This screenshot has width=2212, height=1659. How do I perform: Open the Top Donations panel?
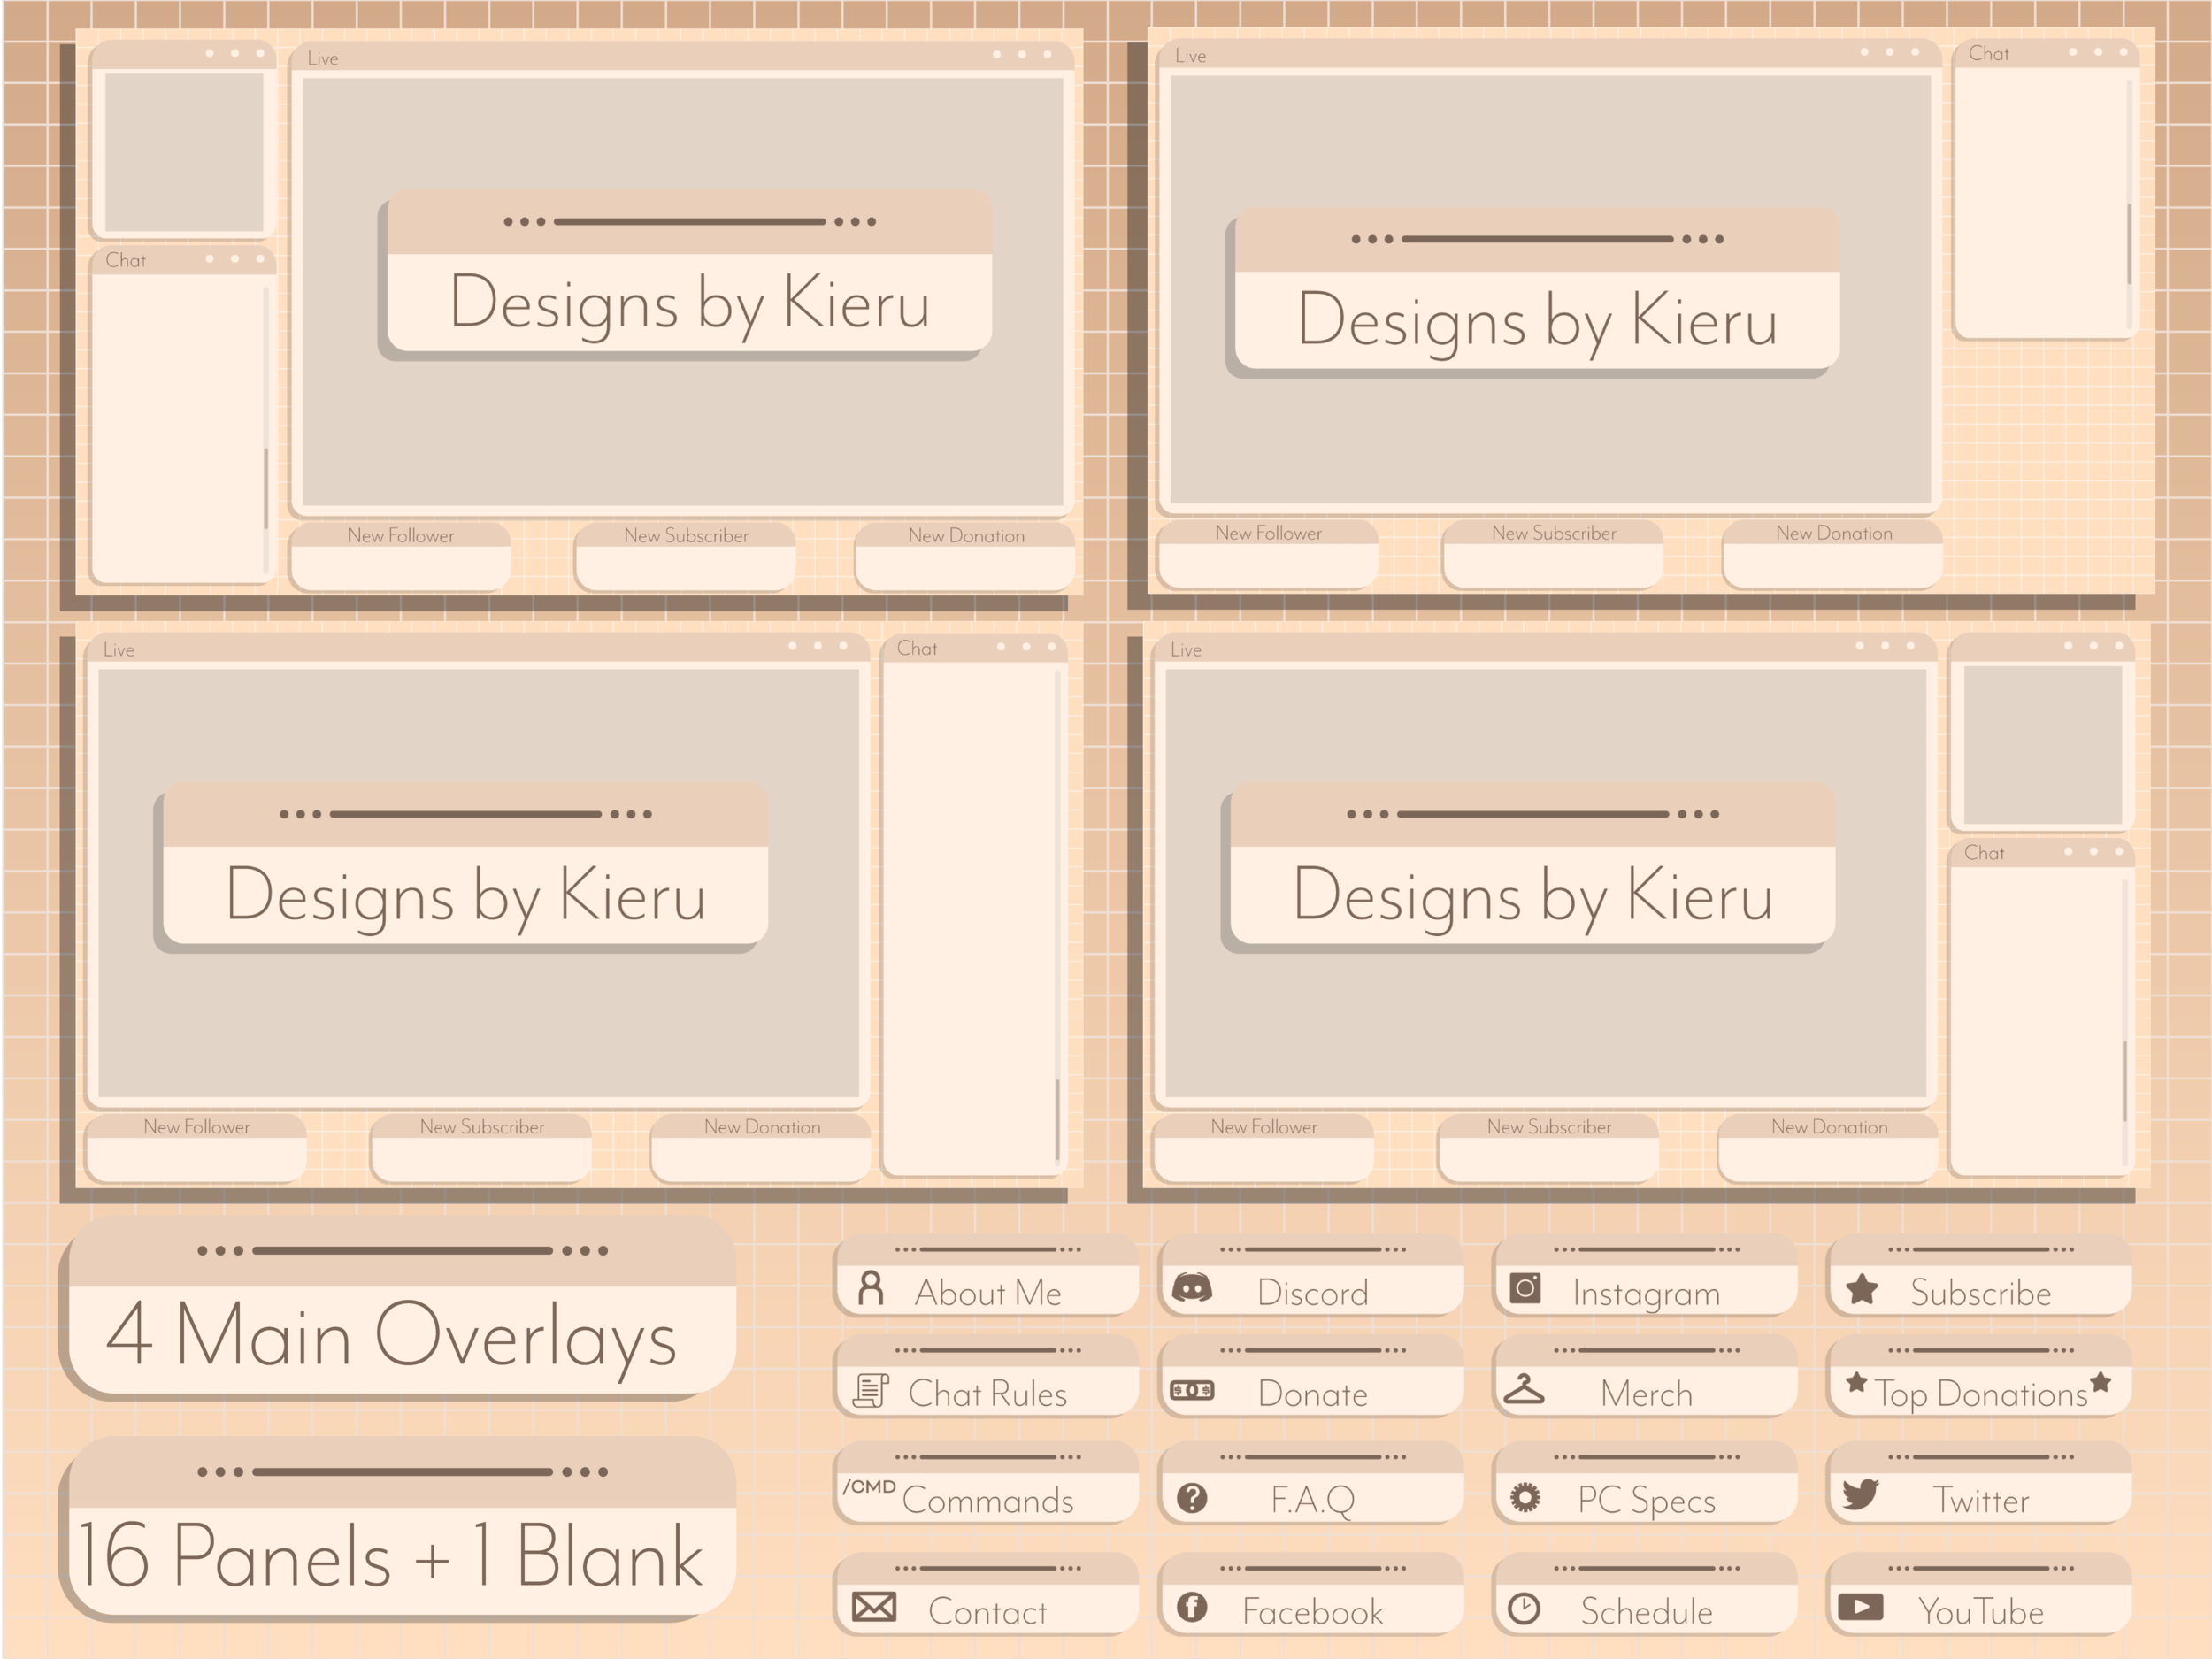click(x=1978, y=1392)
